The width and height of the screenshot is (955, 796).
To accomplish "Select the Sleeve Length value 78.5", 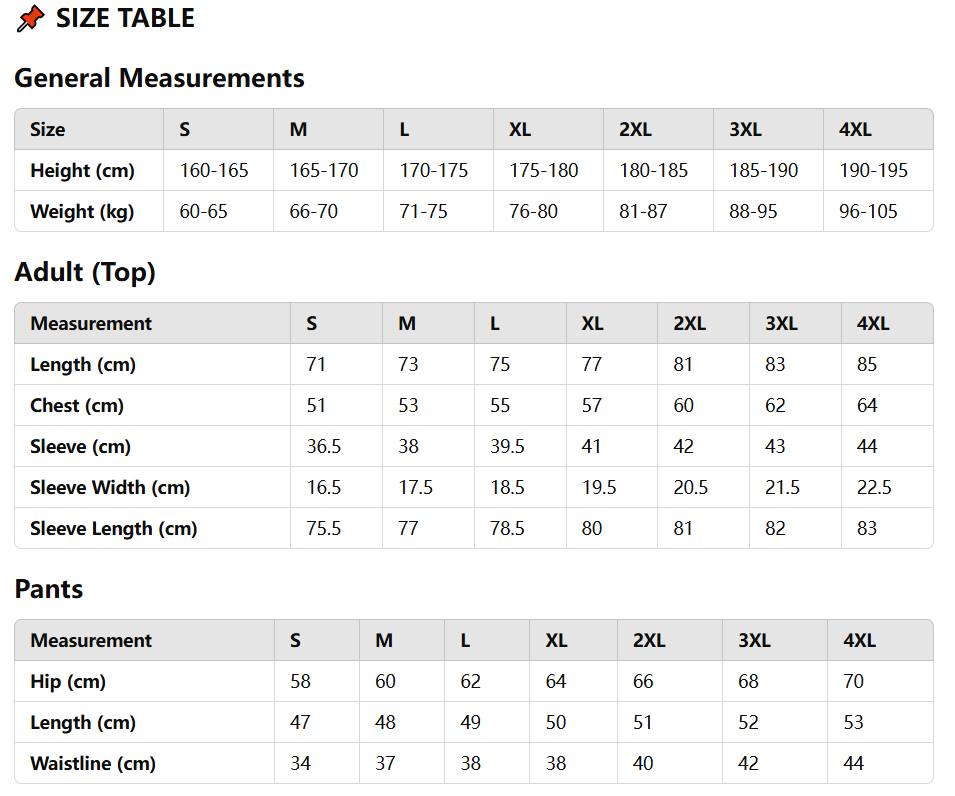I will (507, 528).
